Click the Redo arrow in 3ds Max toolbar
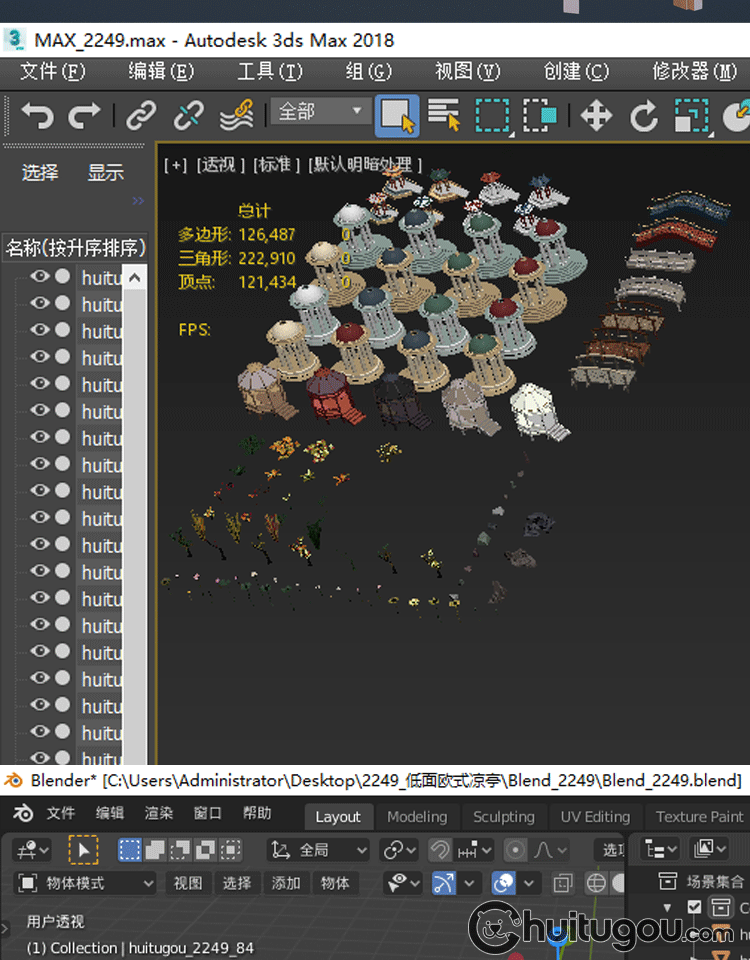This screenshot has width=750, height=960. pyautogui.click(x=84, y=116)
